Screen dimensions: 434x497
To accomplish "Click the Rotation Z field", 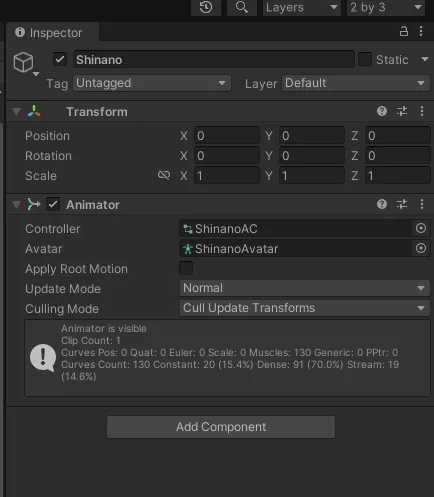I will [x=398, y=156].
